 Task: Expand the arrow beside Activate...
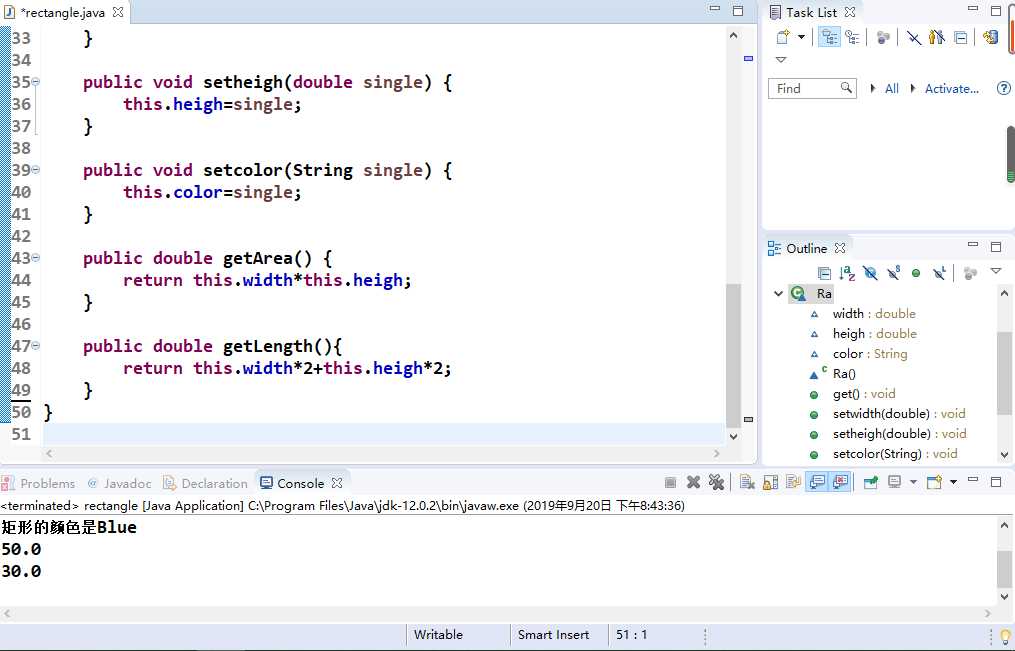pos(913,89)
